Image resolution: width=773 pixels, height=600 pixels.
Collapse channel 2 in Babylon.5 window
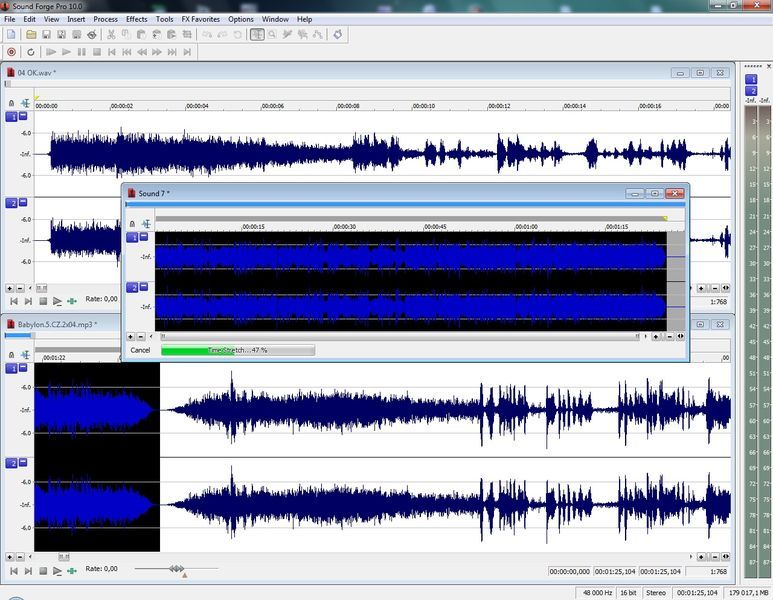[23, 462]
